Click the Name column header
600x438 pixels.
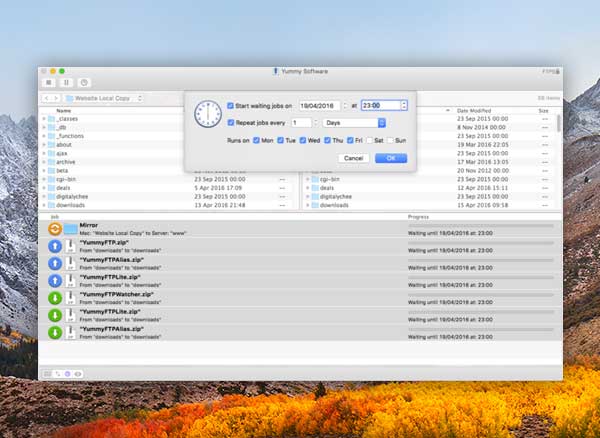pos(64,111)
